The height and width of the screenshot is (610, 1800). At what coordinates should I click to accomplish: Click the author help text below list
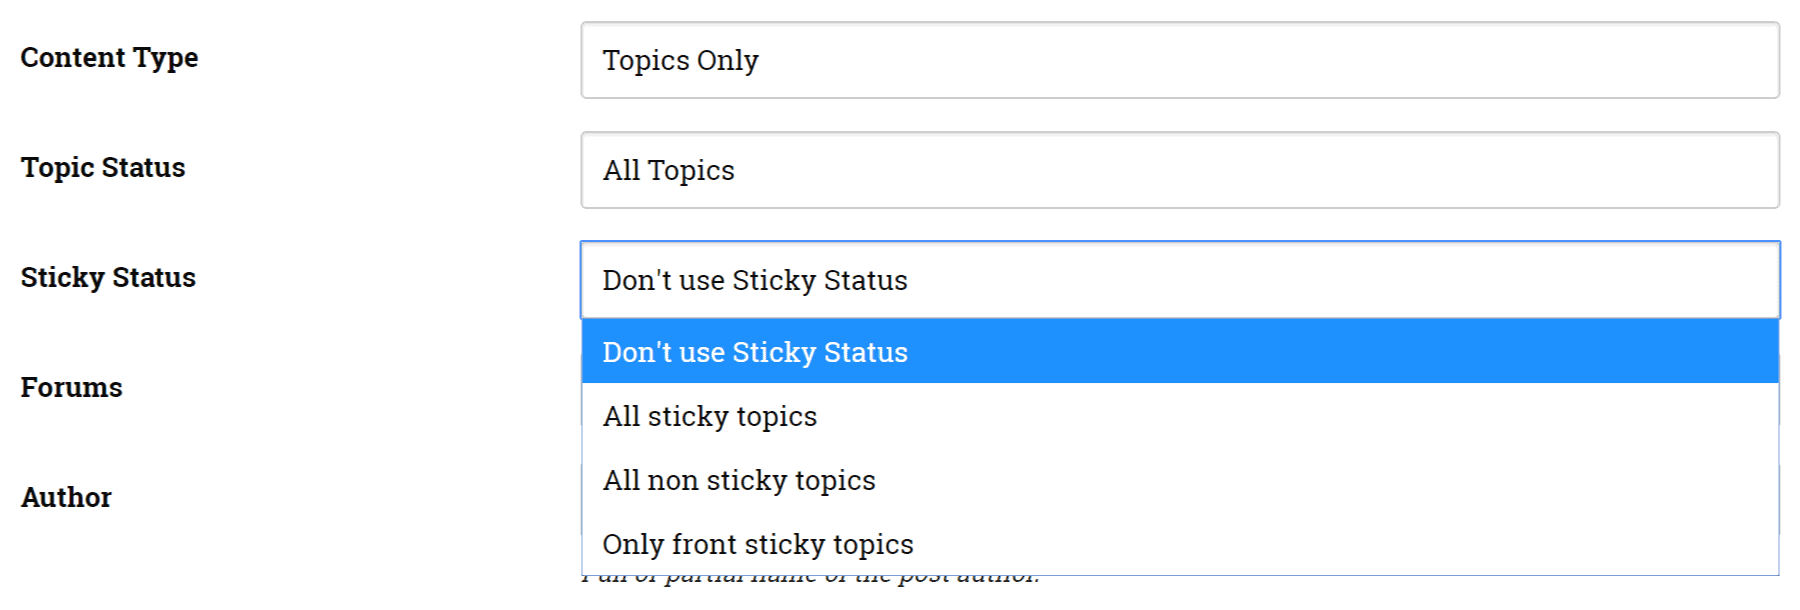point(811,580)
